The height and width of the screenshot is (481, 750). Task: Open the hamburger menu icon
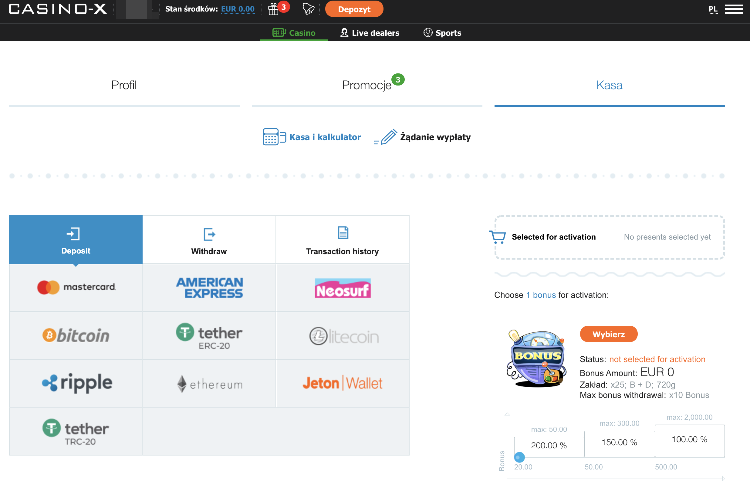pyautogui.click(x=734, y=10)
